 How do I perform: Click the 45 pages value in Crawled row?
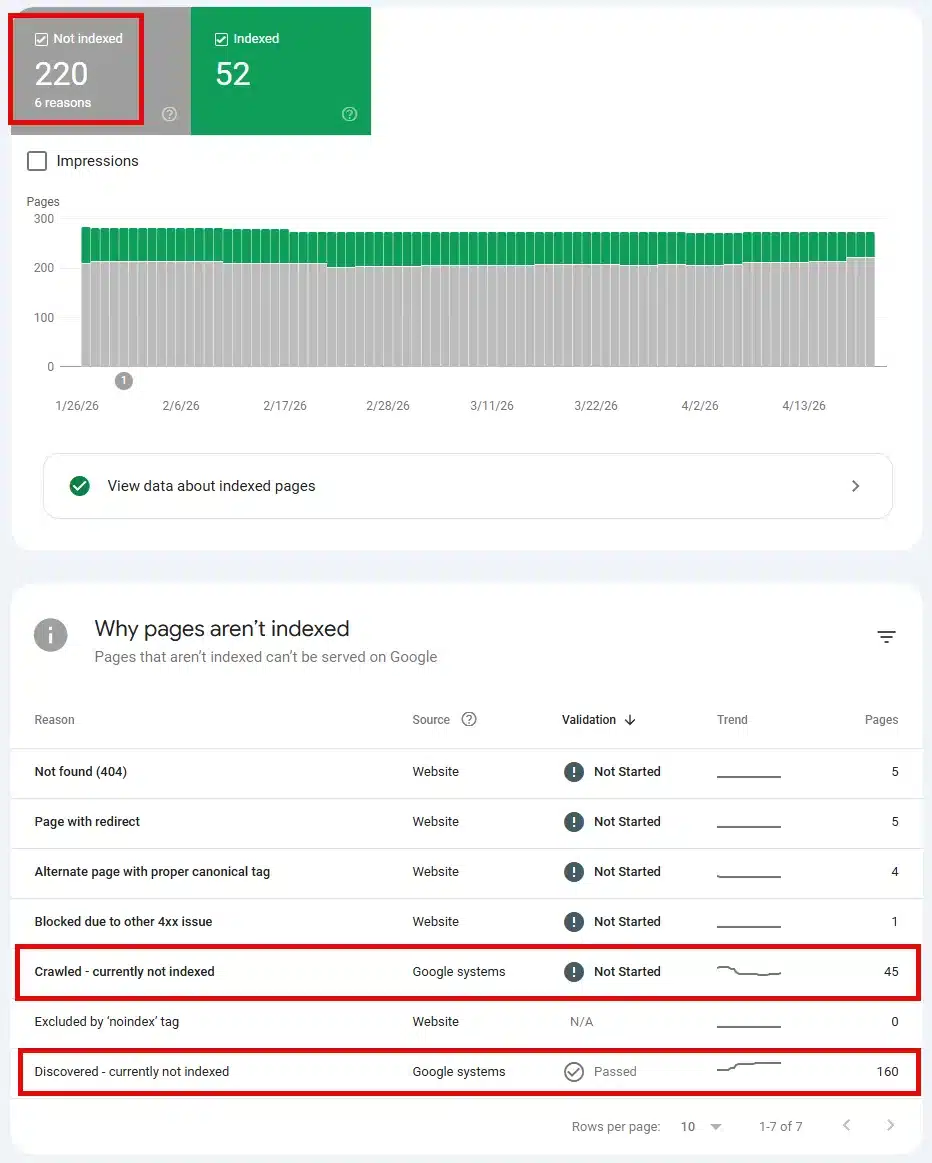point(891,972)
